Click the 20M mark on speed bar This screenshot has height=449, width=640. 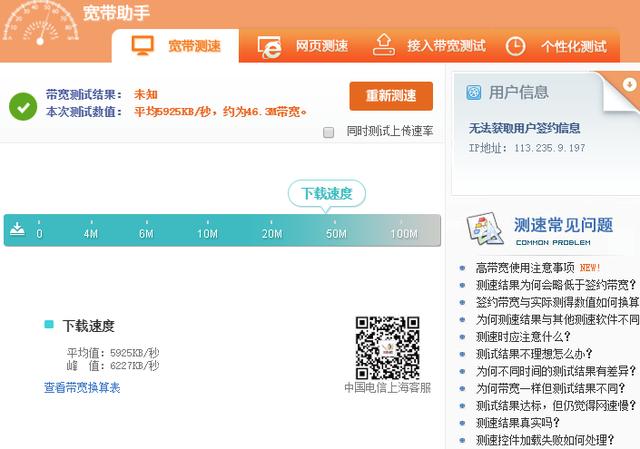[272, 233]
